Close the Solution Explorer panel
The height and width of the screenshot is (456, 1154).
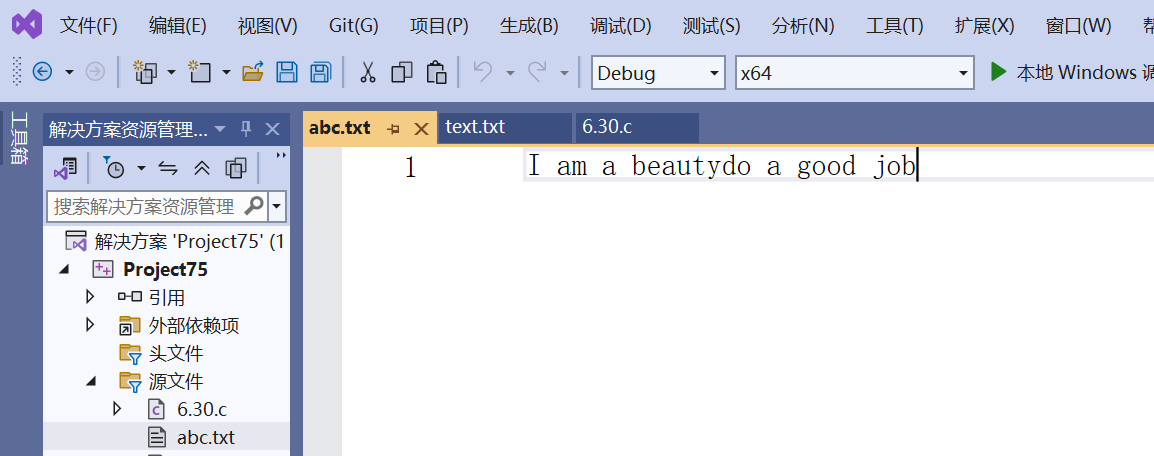272,129
